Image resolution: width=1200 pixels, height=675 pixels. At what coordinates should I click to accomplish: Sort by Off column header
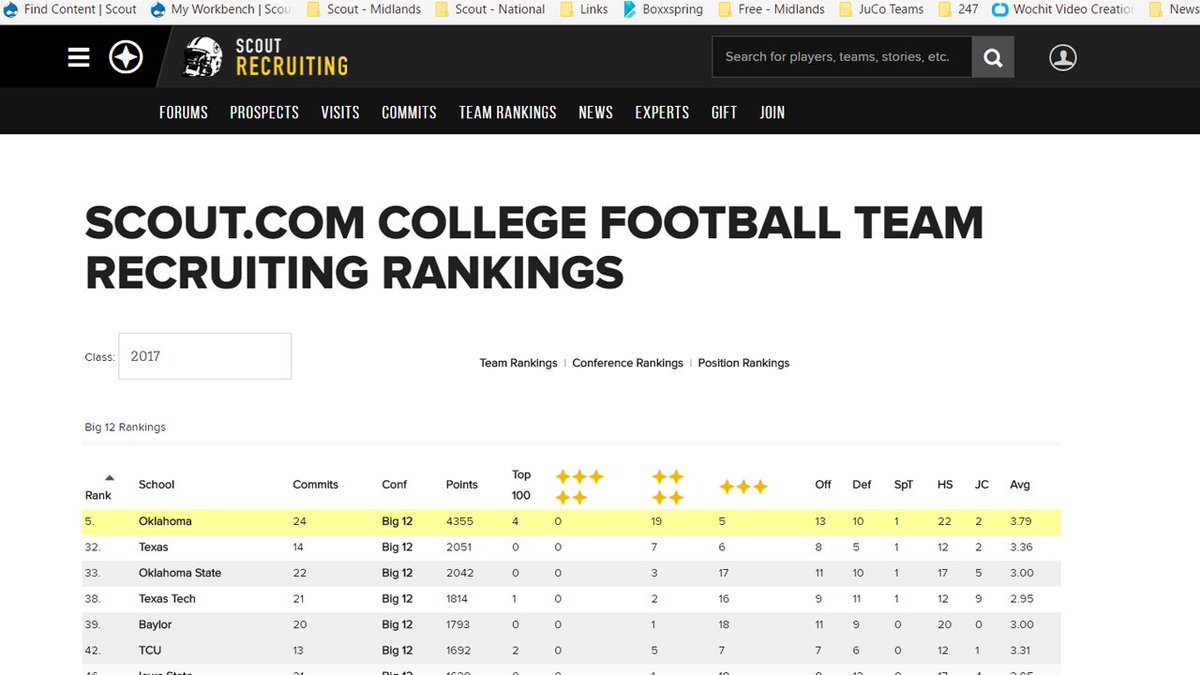[823, 485]
